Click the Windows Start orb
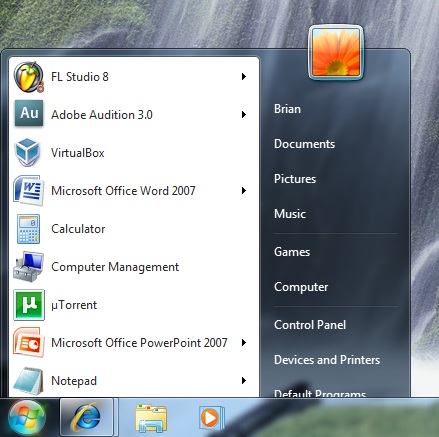This screenshot has width=439, height=437. click(x=27, y=418)
